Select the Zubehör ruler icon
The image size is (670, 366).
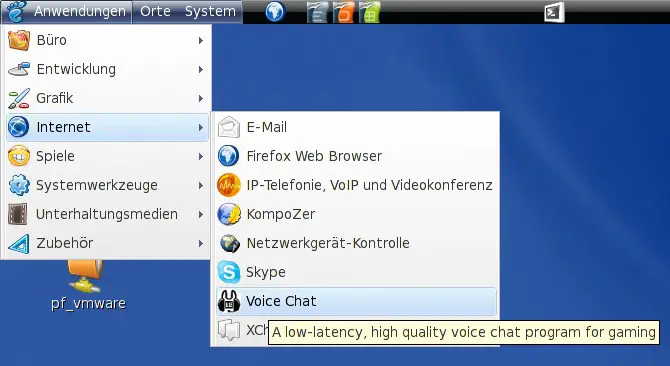[19, 243]
